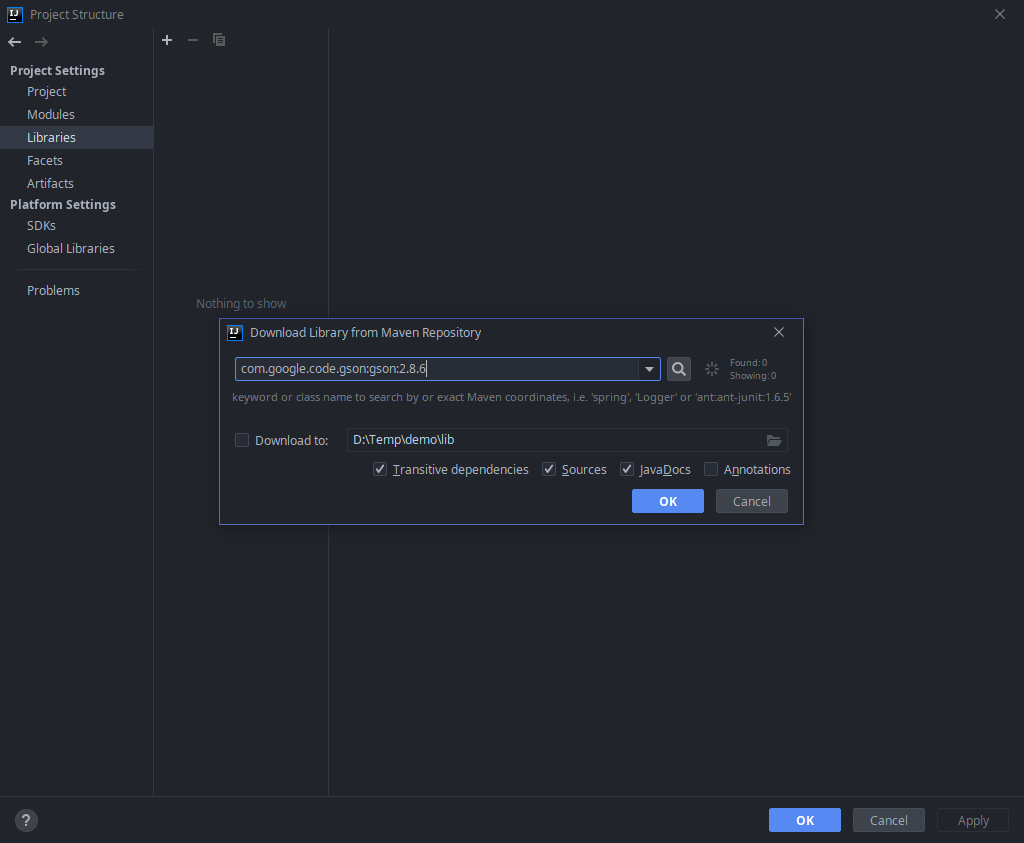The image size is (1024, 843).
Task: Expand the Maven coordinates dropdown arrow
Action: pyautogui.click(x=650, y=369)
